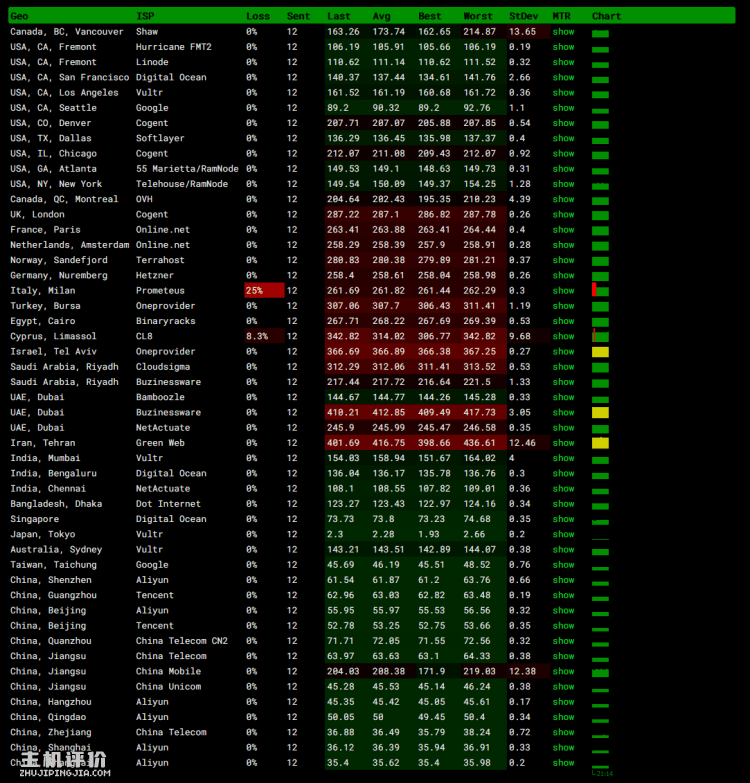Click show link in Fremont Linode row

(563, 62)
